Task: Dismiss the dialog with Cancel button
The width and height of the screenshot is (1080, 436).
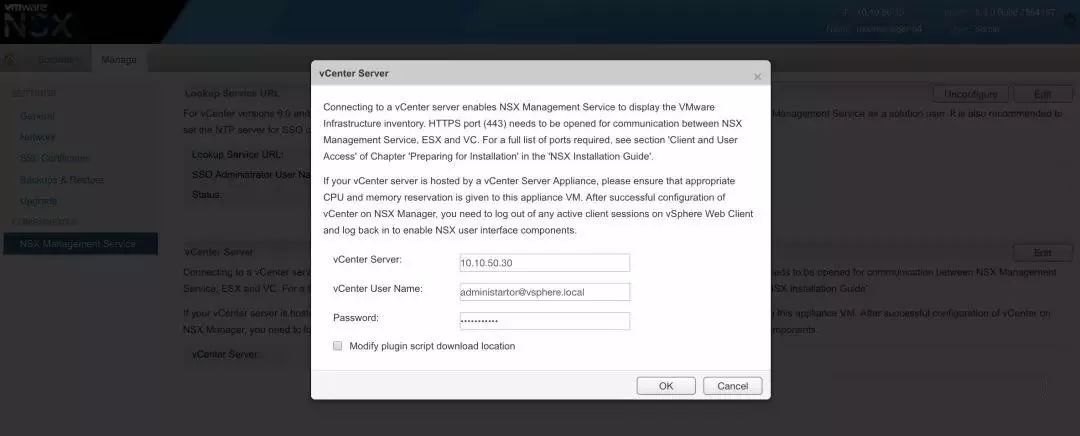Action: point(732,386)
